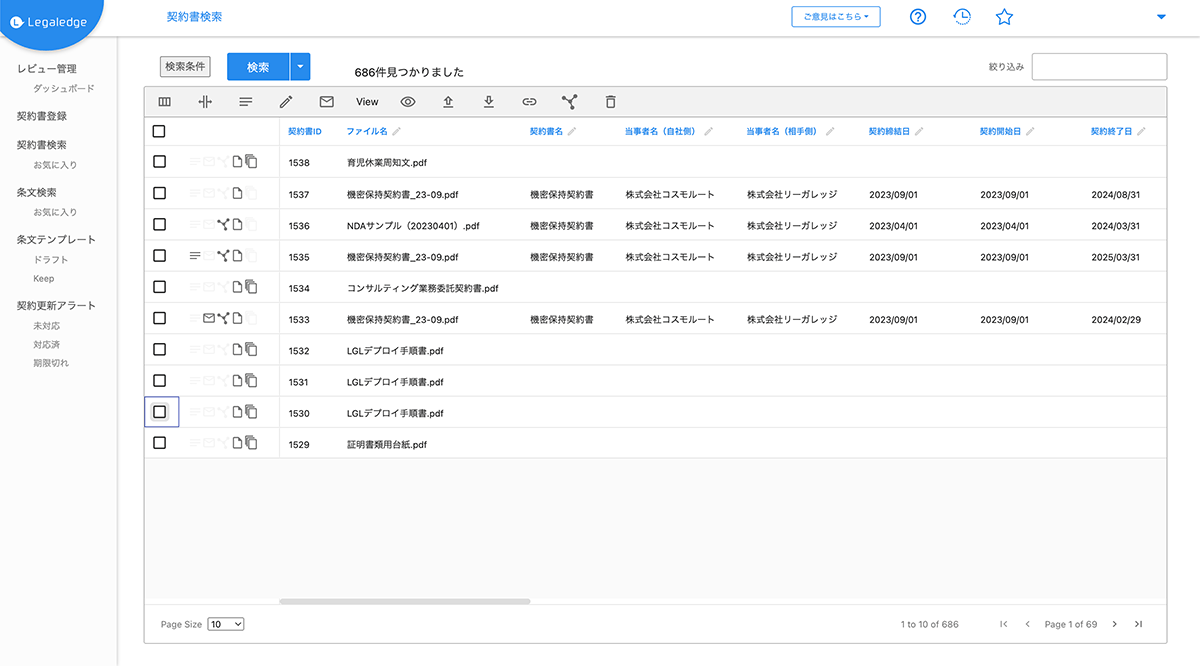The height and width of the screenshot is (666, 1200).
Task: Click the trash delete icon in toolbar
Action: click(x=611, y=102)
